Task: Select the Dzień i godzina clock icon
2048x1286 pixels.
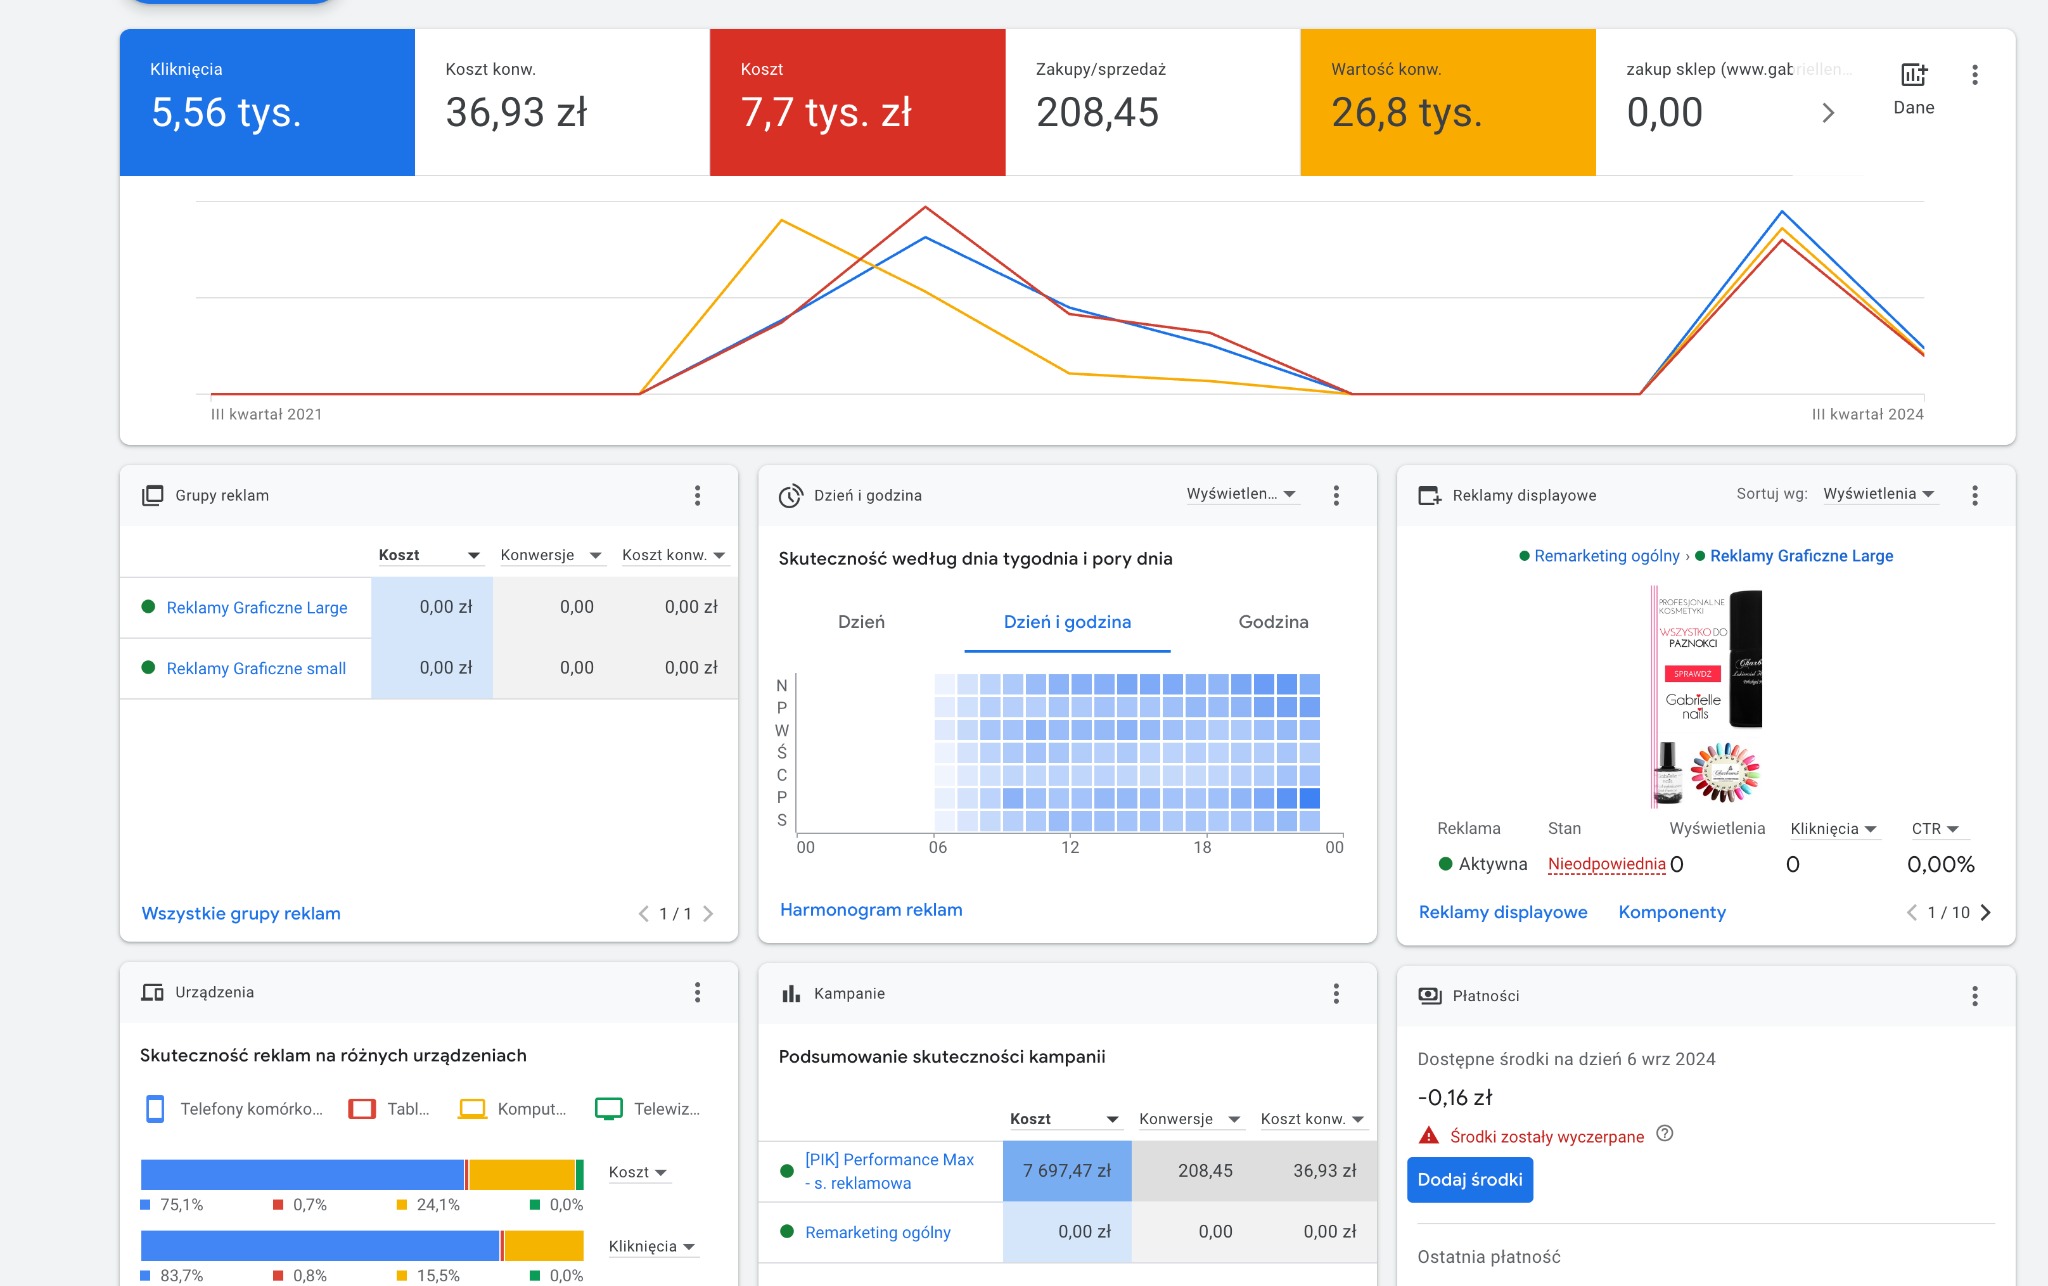Action: tap(791, 494)
